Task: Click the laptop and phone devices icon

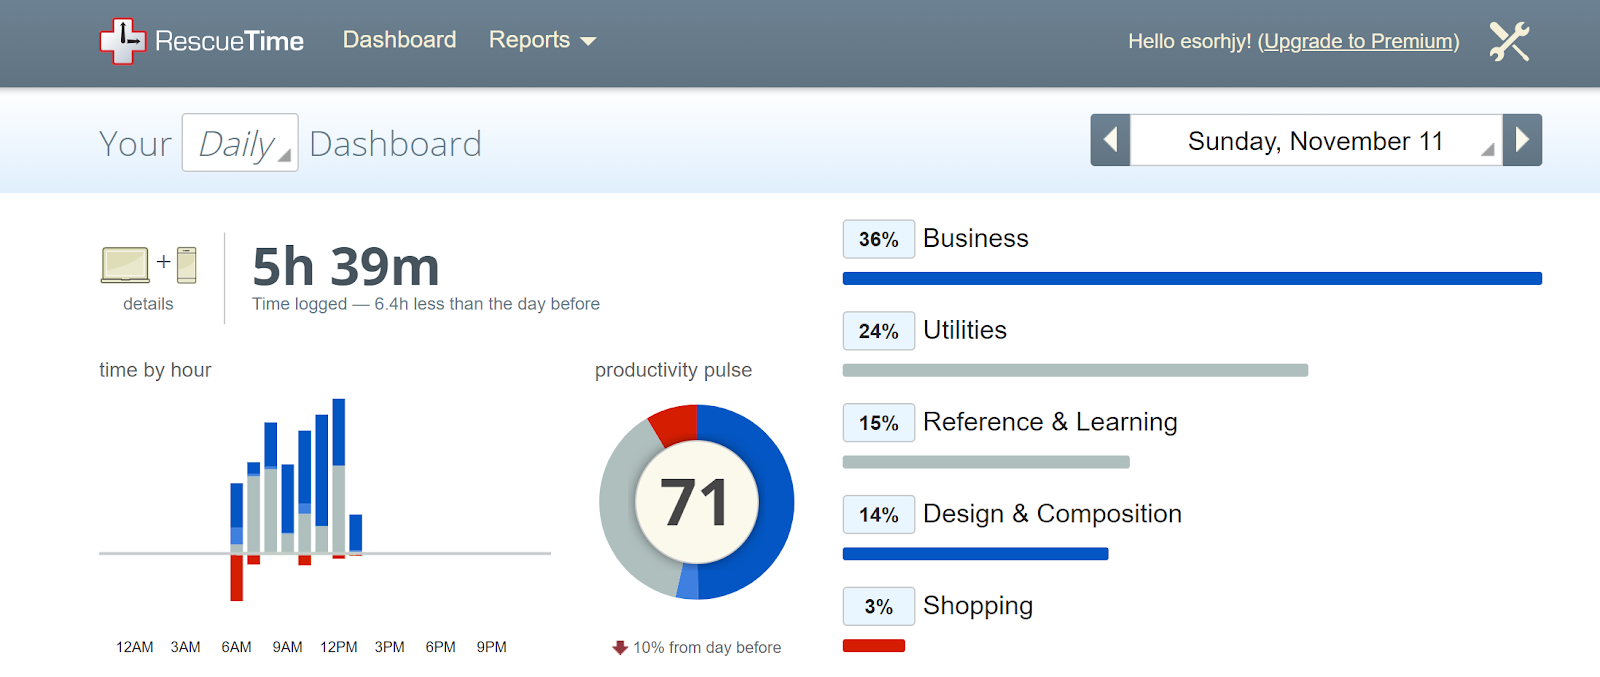Action: click(x=149, y=265)
